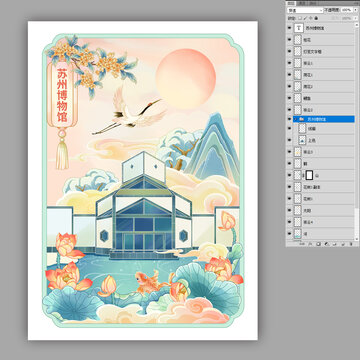Click the scrollbar down arrow in Layers panel
The height and width of the screenshot is (360, 360).
tap(357, 239)
